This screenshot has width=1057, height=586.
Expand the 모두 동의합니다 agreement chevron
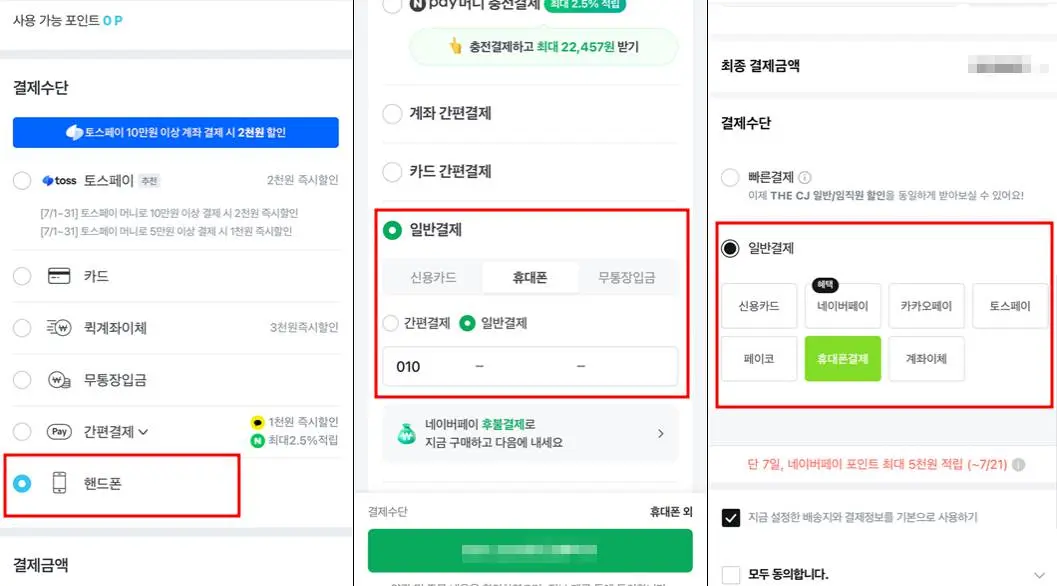tap(1037, 574)
